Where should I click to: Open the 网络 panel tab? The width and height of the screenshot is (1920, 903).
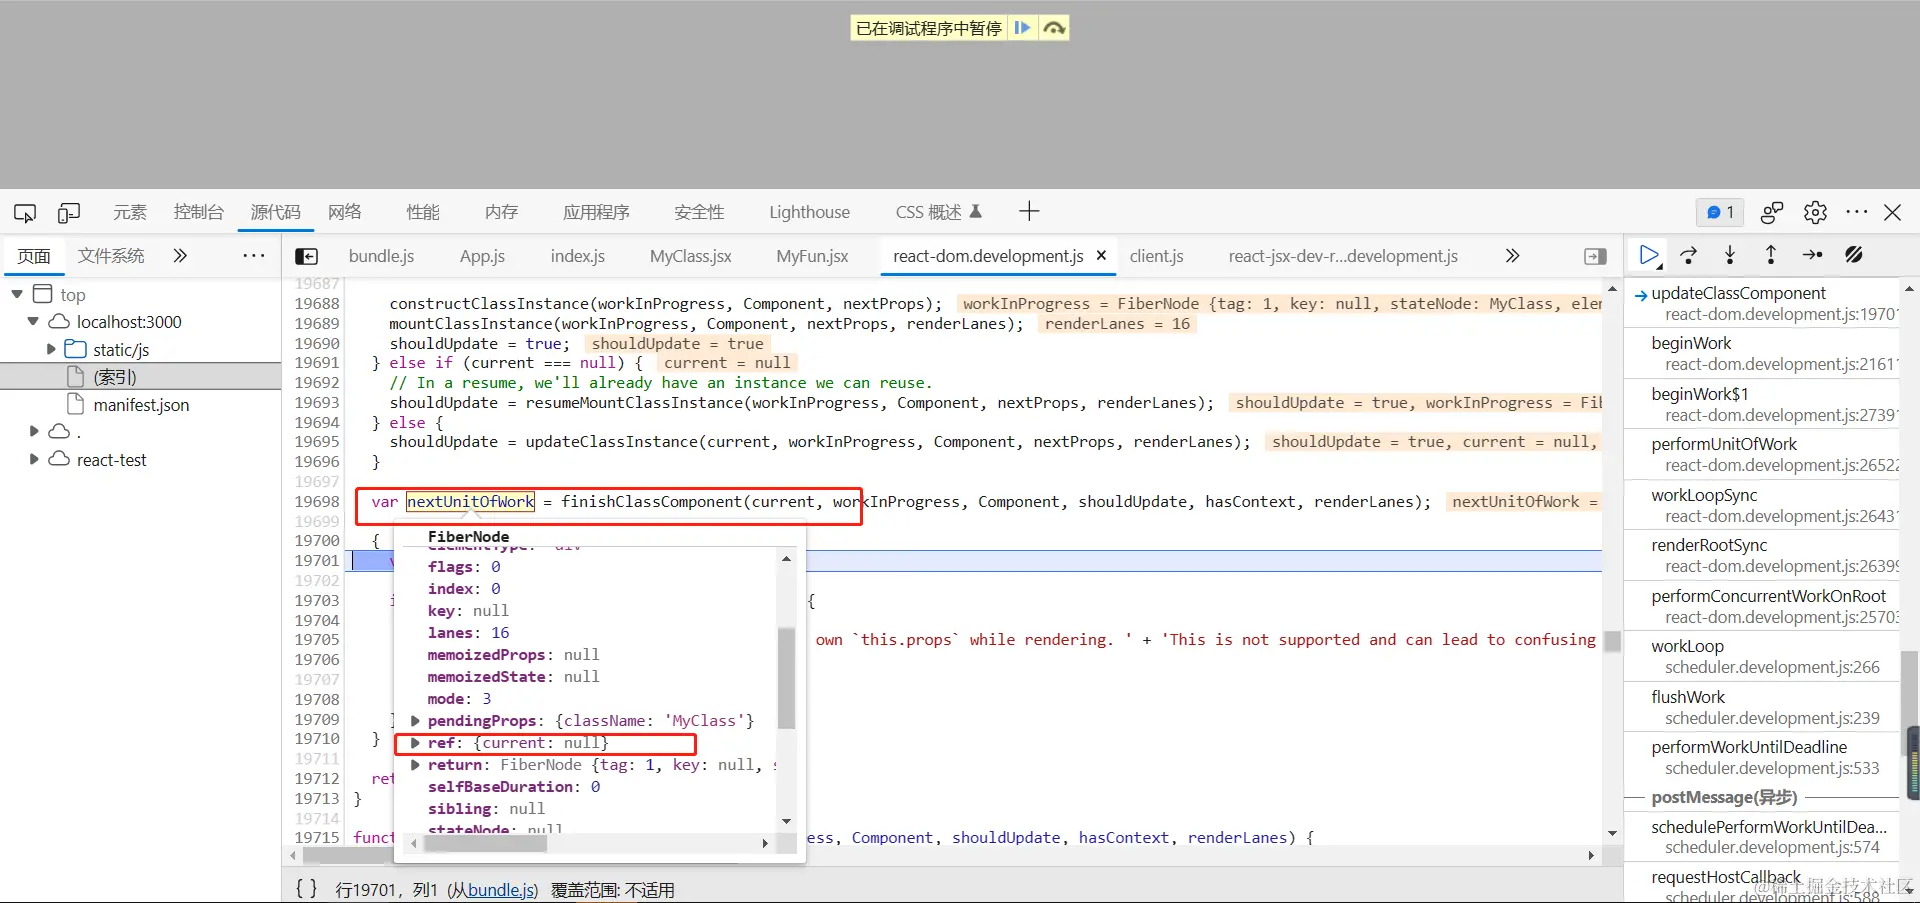click(345, 212)
